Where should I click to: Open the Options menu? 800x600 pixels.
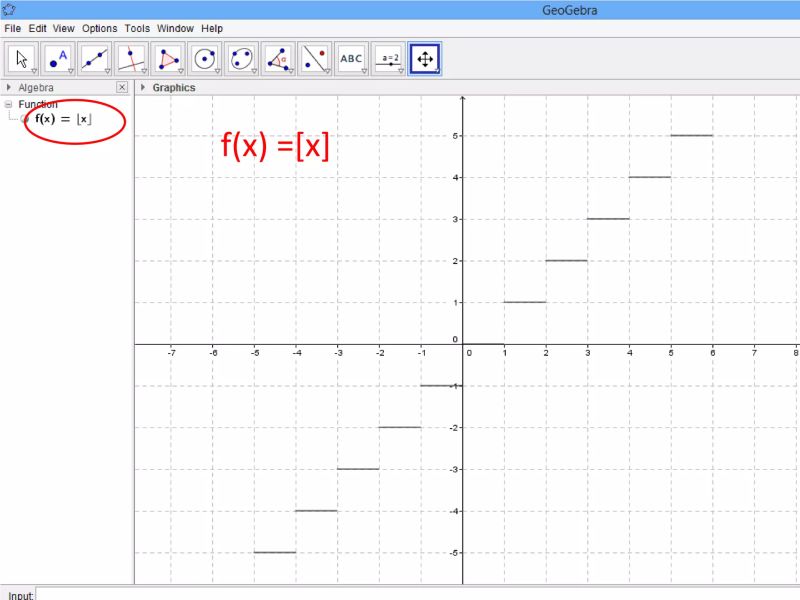[99, 28]
